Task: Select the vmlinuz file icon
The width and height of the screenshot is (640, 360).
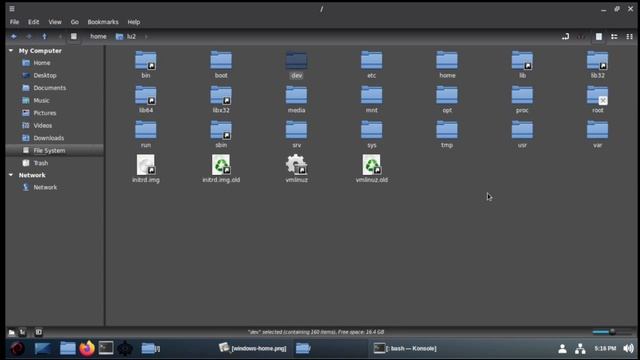Action: [x=296, y=164]
